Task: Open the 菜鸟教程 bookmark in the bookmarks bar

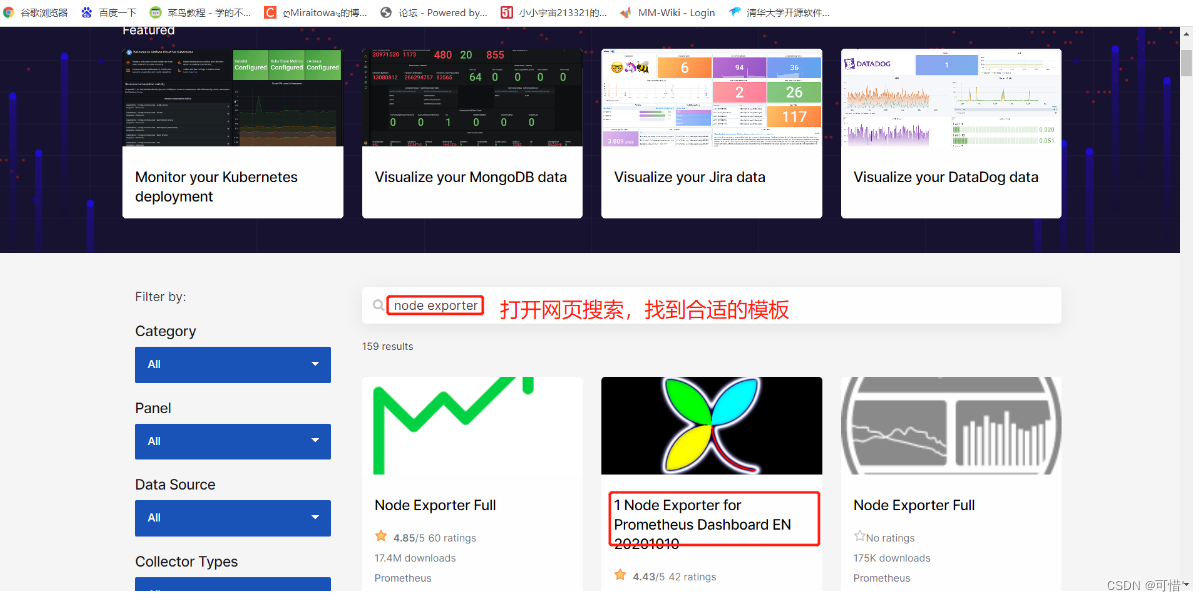Action: 200,12
